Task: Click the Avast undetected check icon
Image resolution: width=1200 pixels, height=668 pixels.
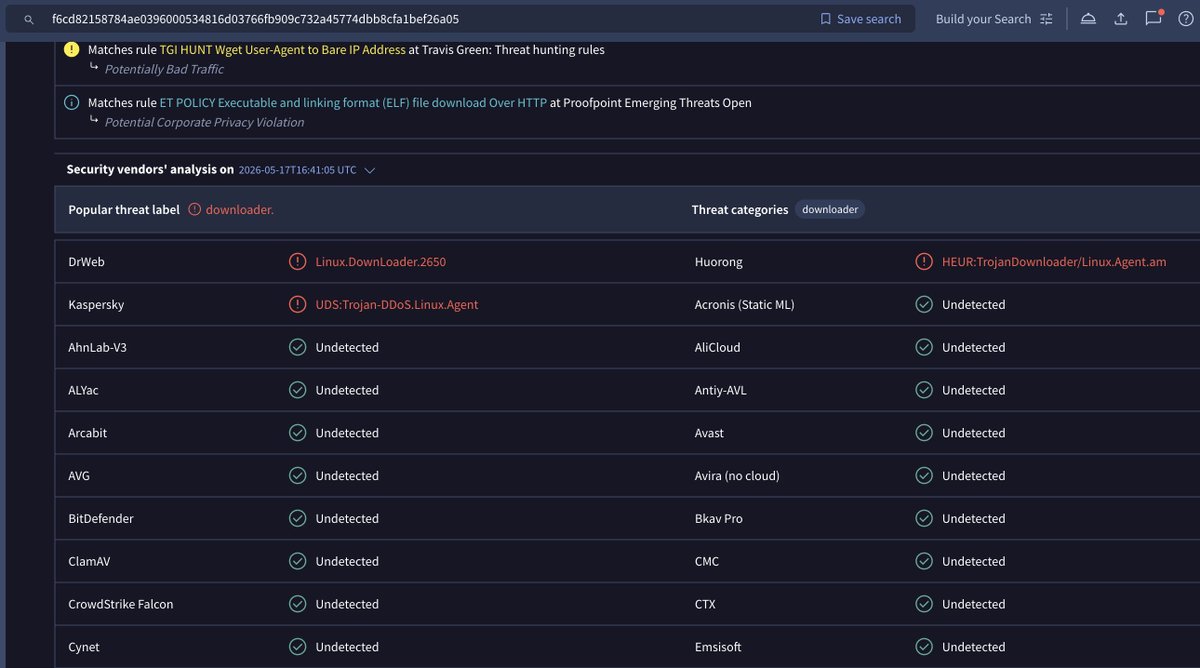Action: (924, 433)
